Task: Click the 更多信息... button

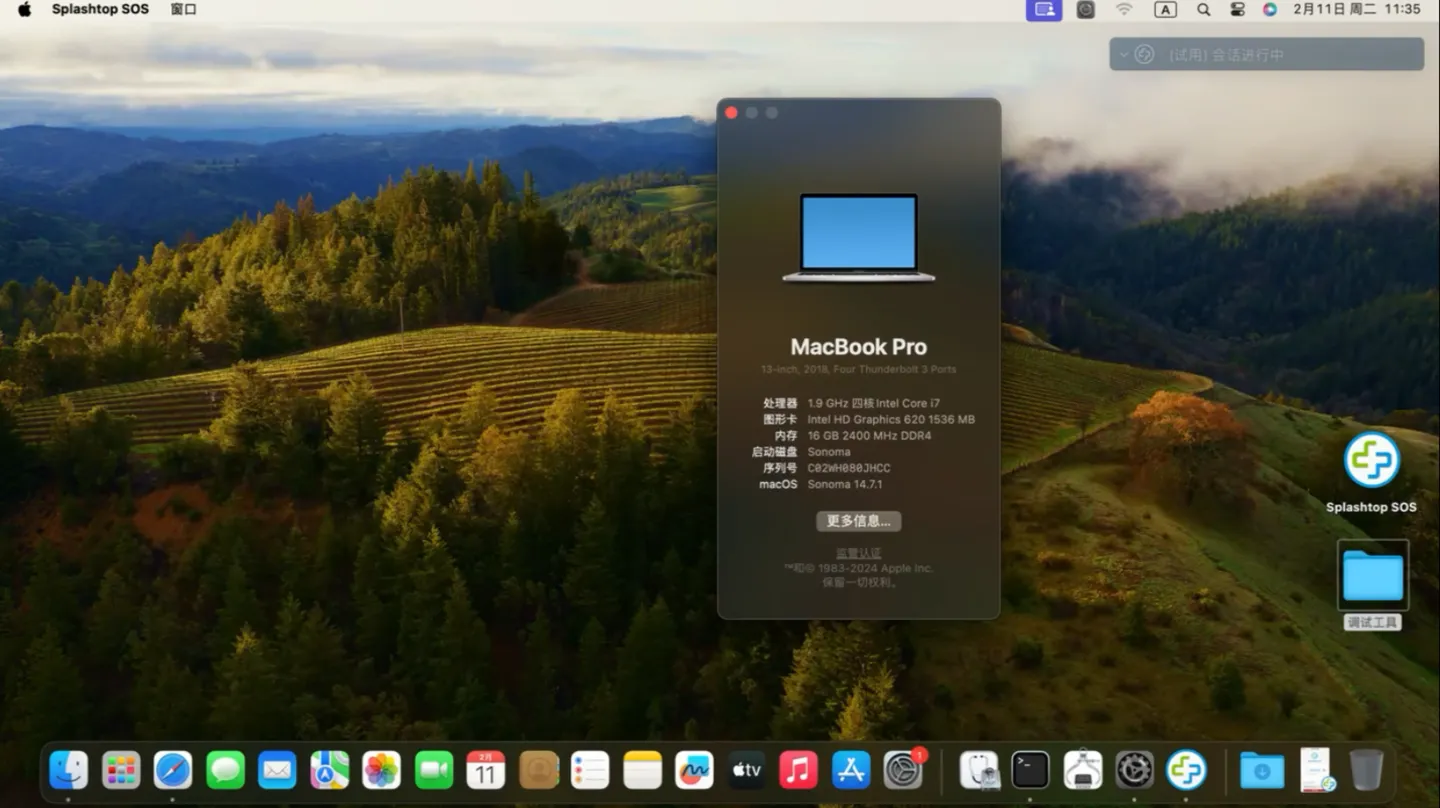Action: click(x=858, y=521)
